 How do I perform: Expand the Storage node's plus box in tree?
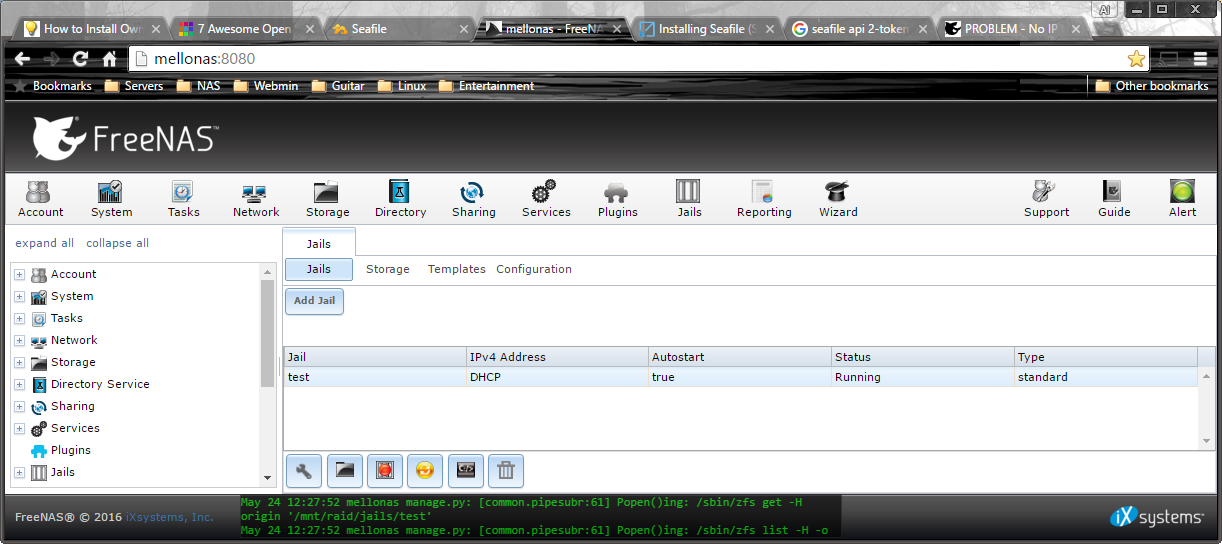pyautogui.click(x=19, y=362)
